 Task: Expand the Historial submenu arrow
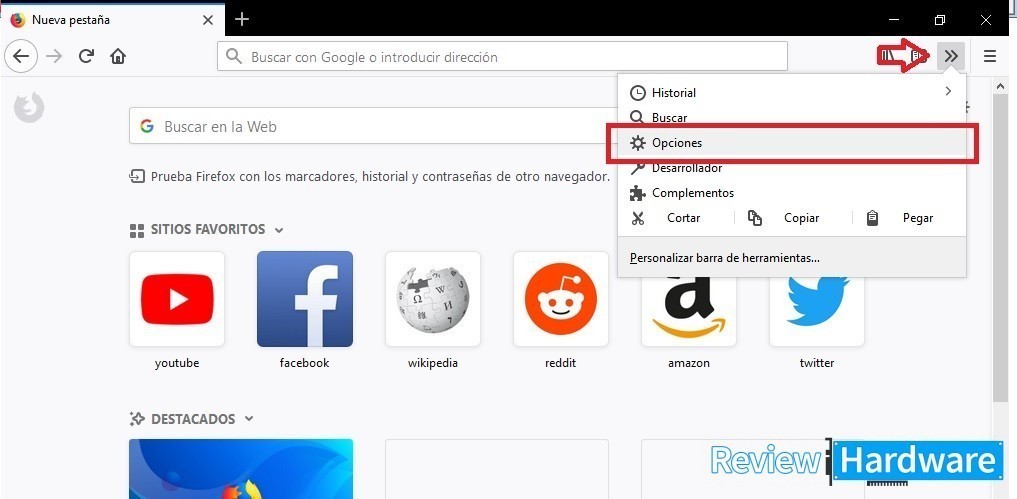pos(948,91)
